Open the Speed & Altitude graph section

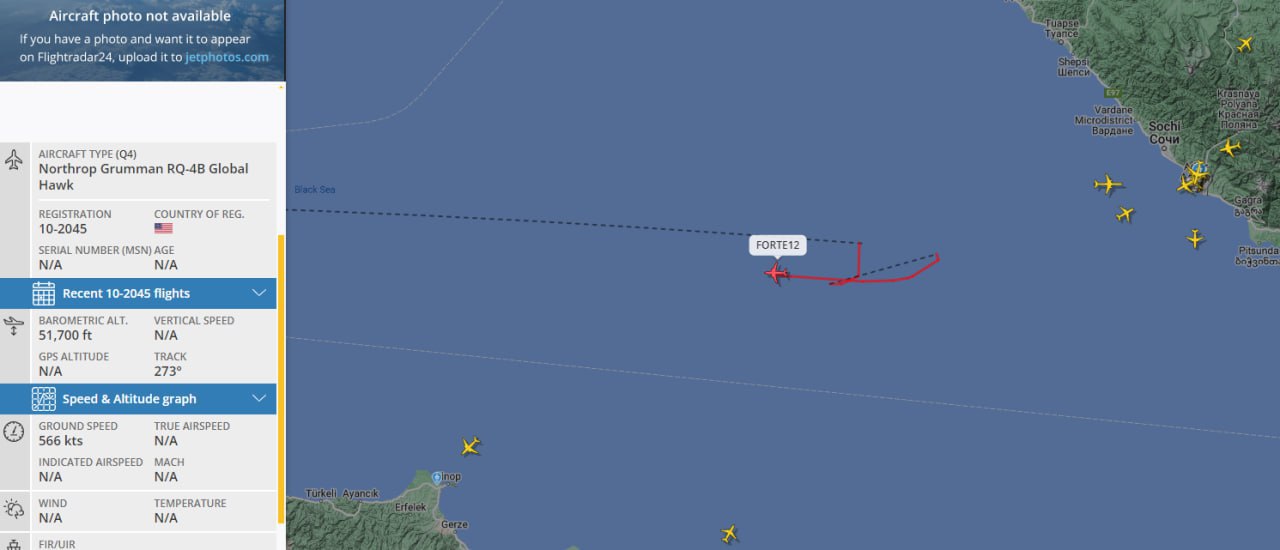pyautogui.click(x=138, y=399)
